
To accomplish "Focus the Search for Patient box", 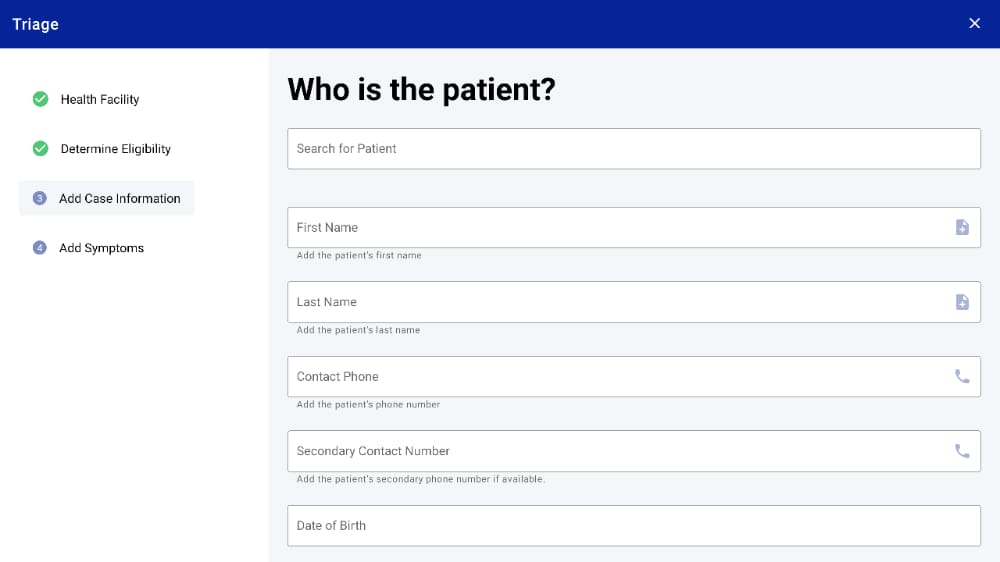I will point(633,149).
